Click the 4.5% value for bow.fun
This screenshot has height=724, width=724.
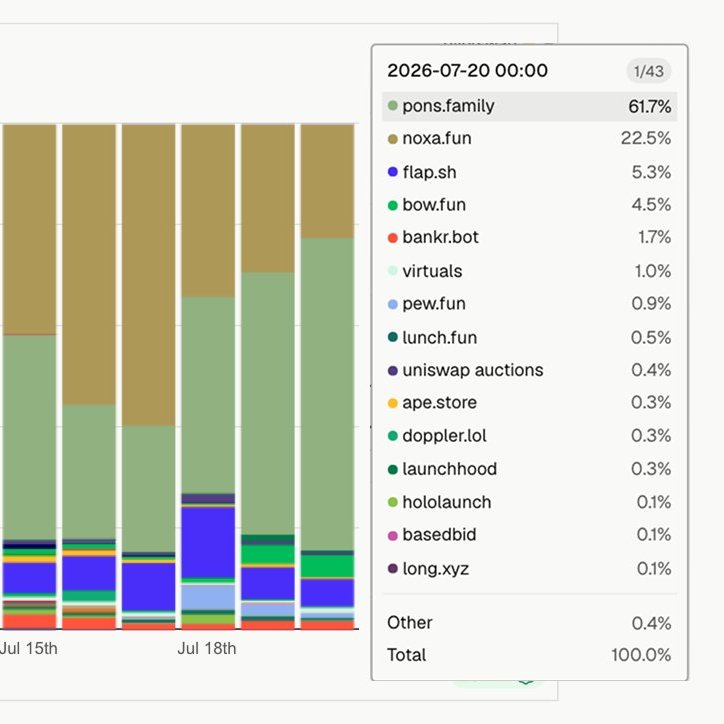click(x=651, y=205)
